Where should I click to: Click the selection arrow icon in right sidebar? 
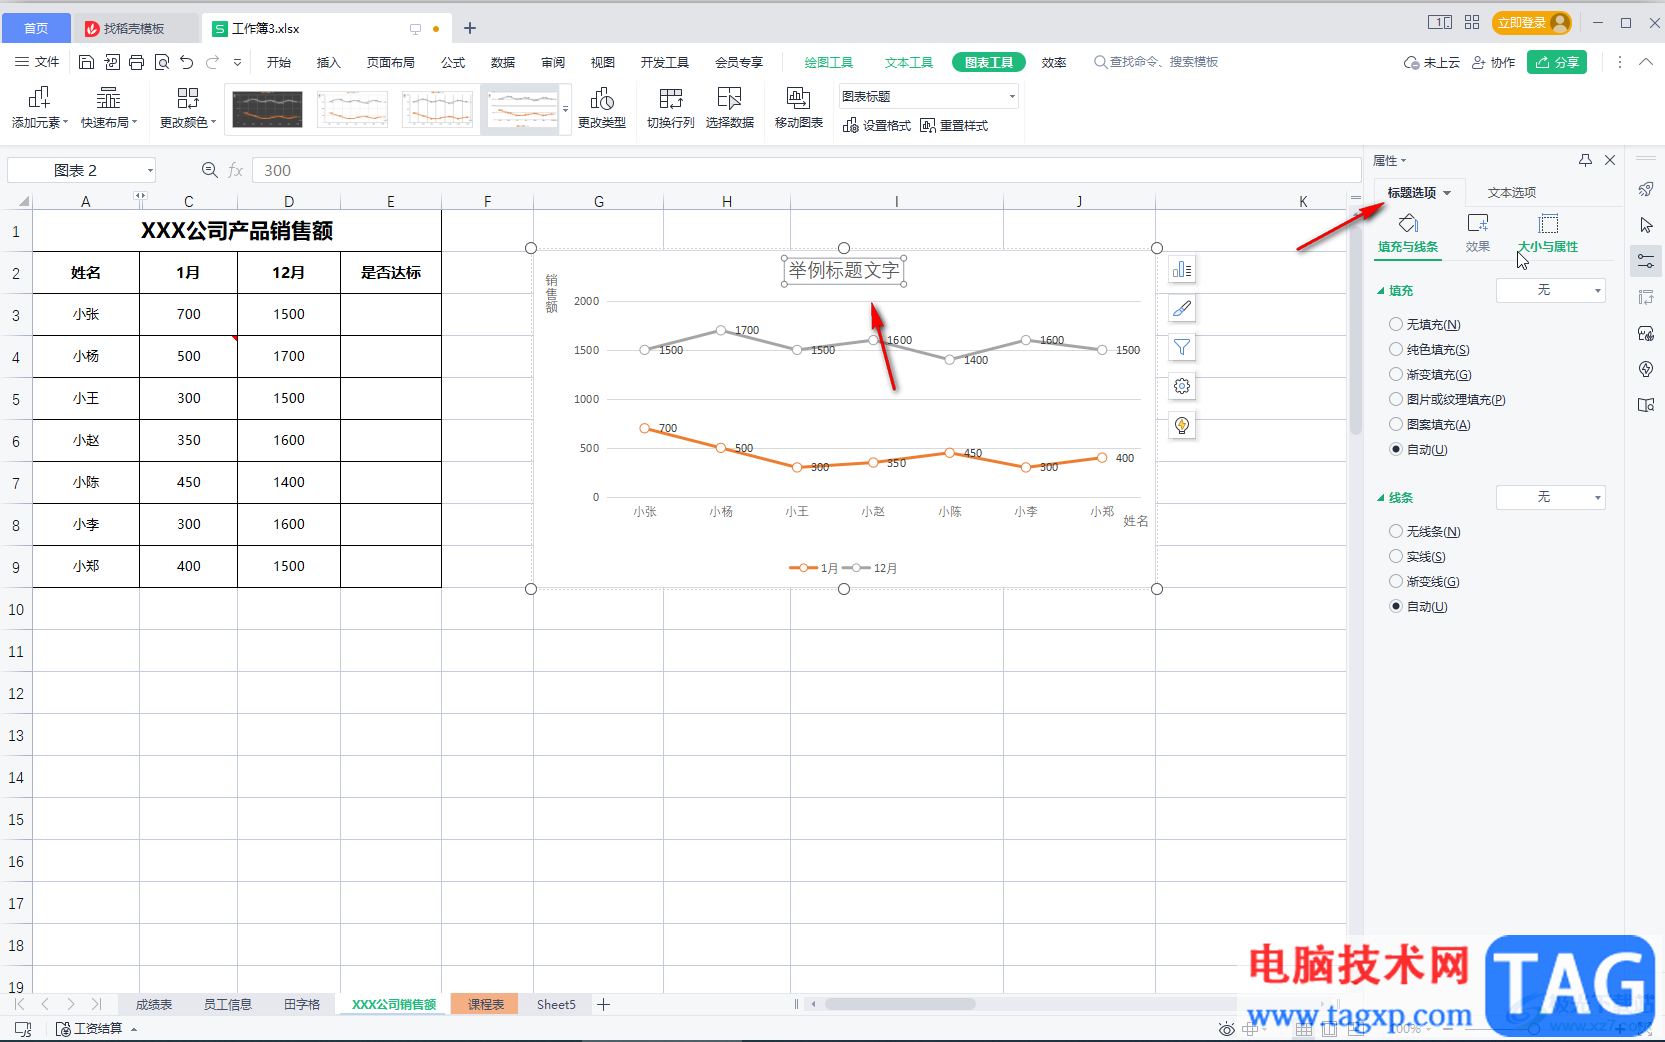click(1646, 225)
